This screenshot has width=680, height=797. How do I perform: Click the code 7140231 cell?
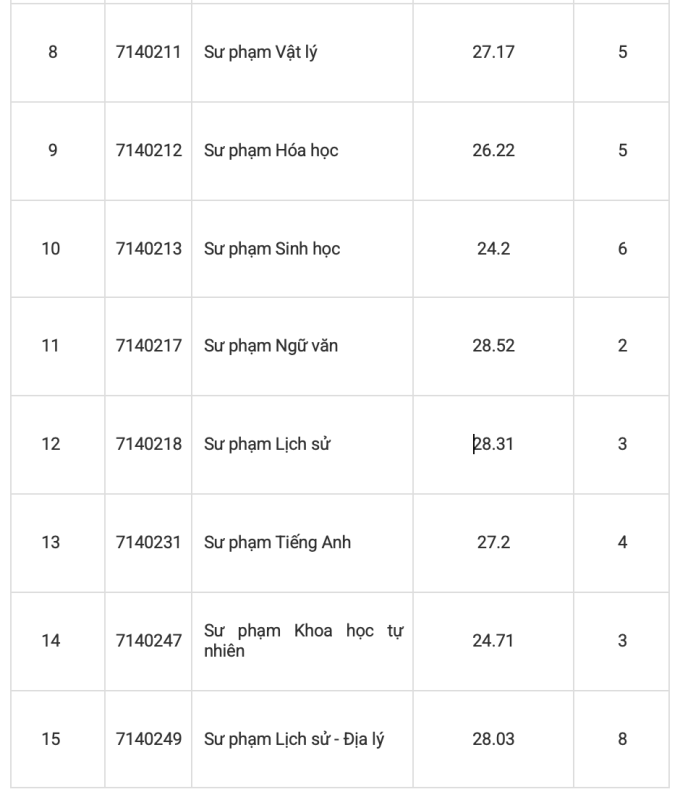(148, 542)
